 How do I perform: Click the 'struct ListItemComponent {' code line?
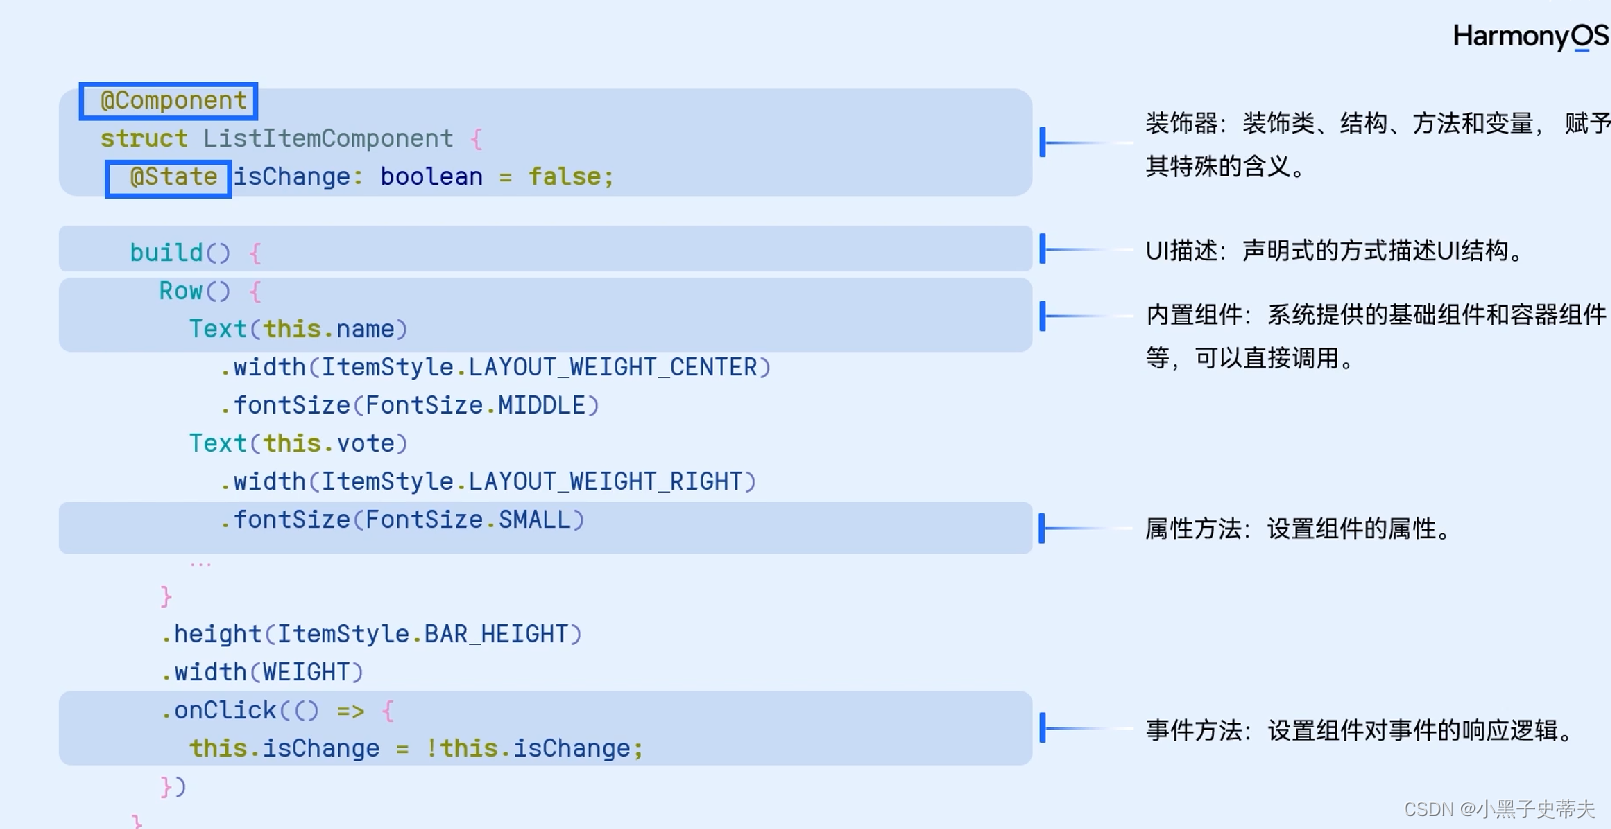(291, 139)
